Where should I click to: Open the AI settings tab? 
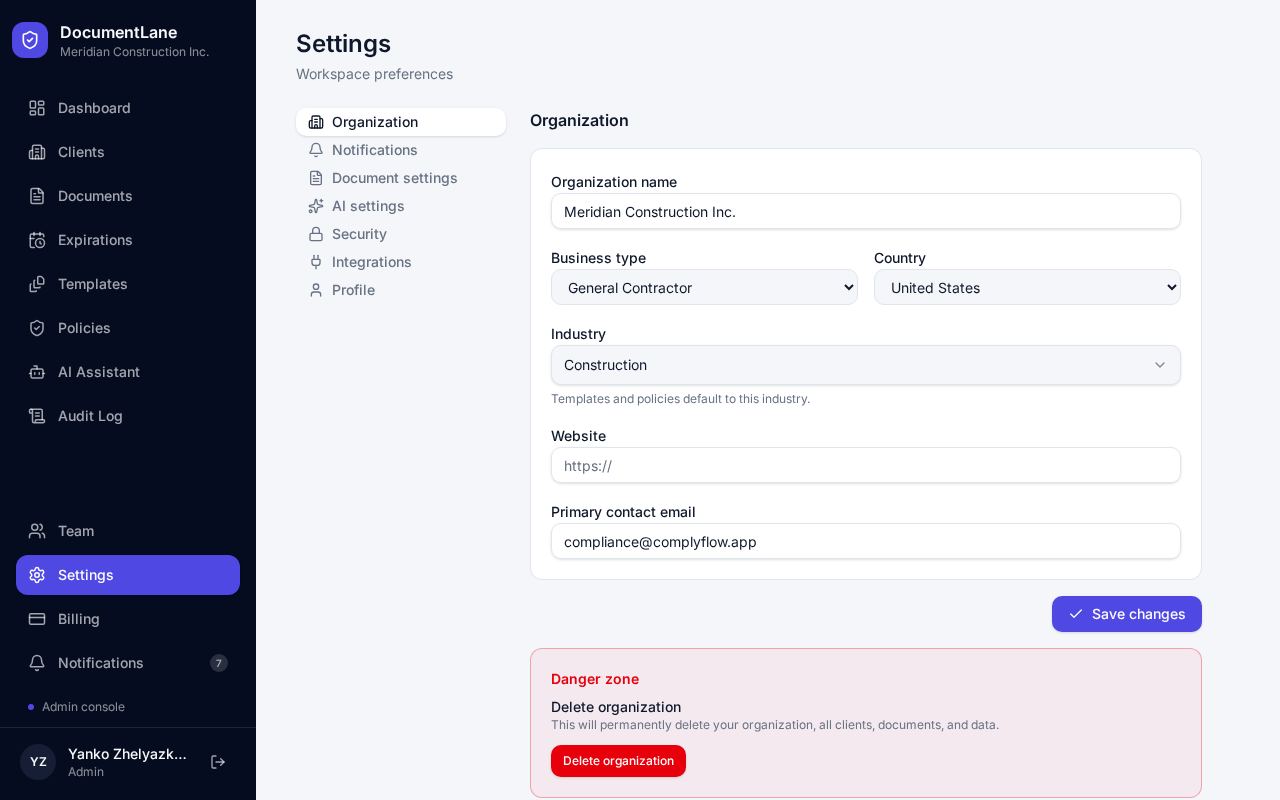(401, 206)
